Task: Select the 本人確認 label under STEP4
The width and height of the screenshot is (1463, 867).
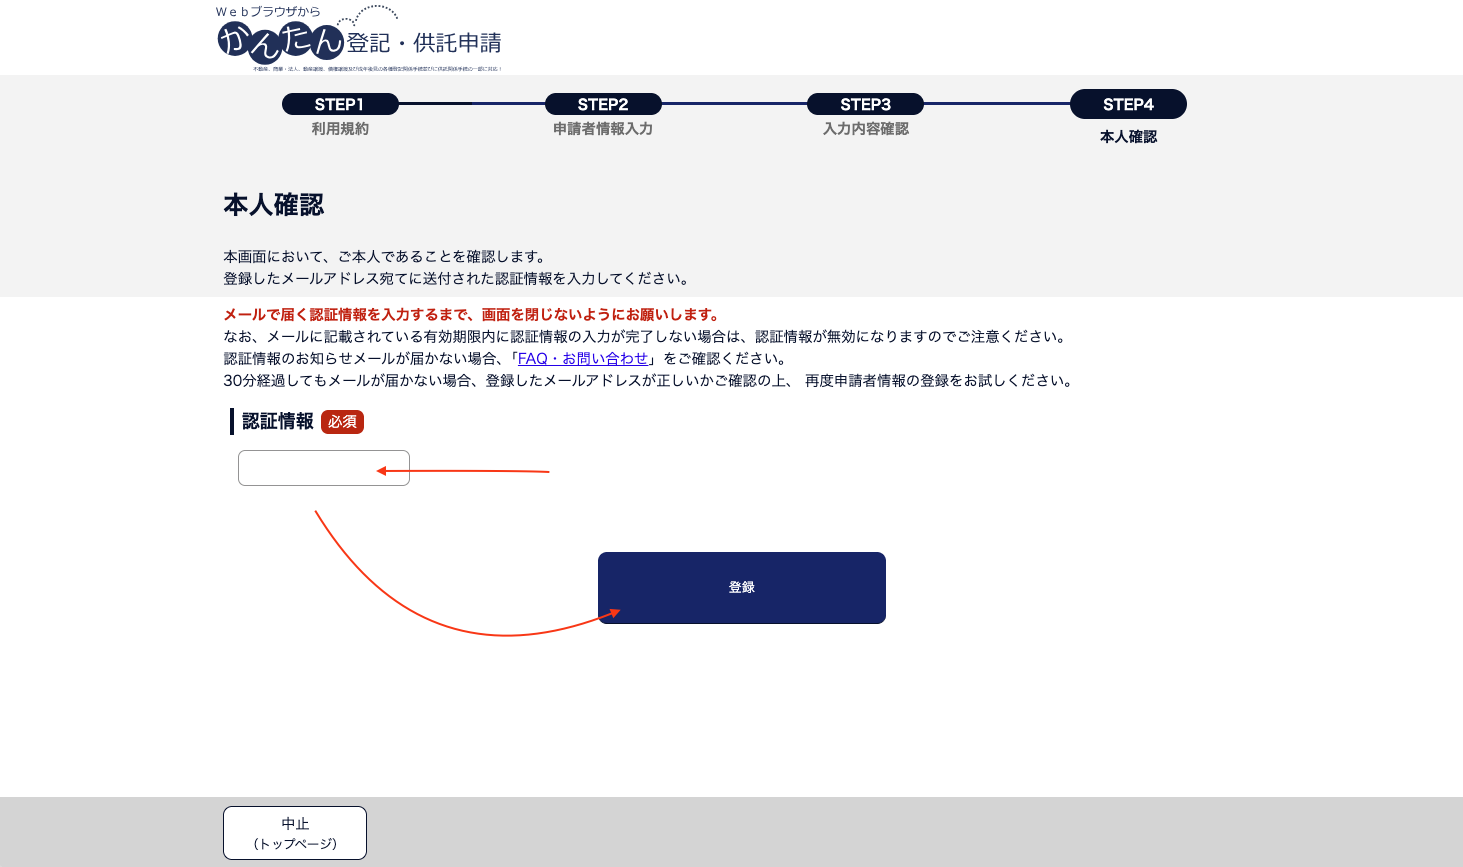Action: [1128, 137]
